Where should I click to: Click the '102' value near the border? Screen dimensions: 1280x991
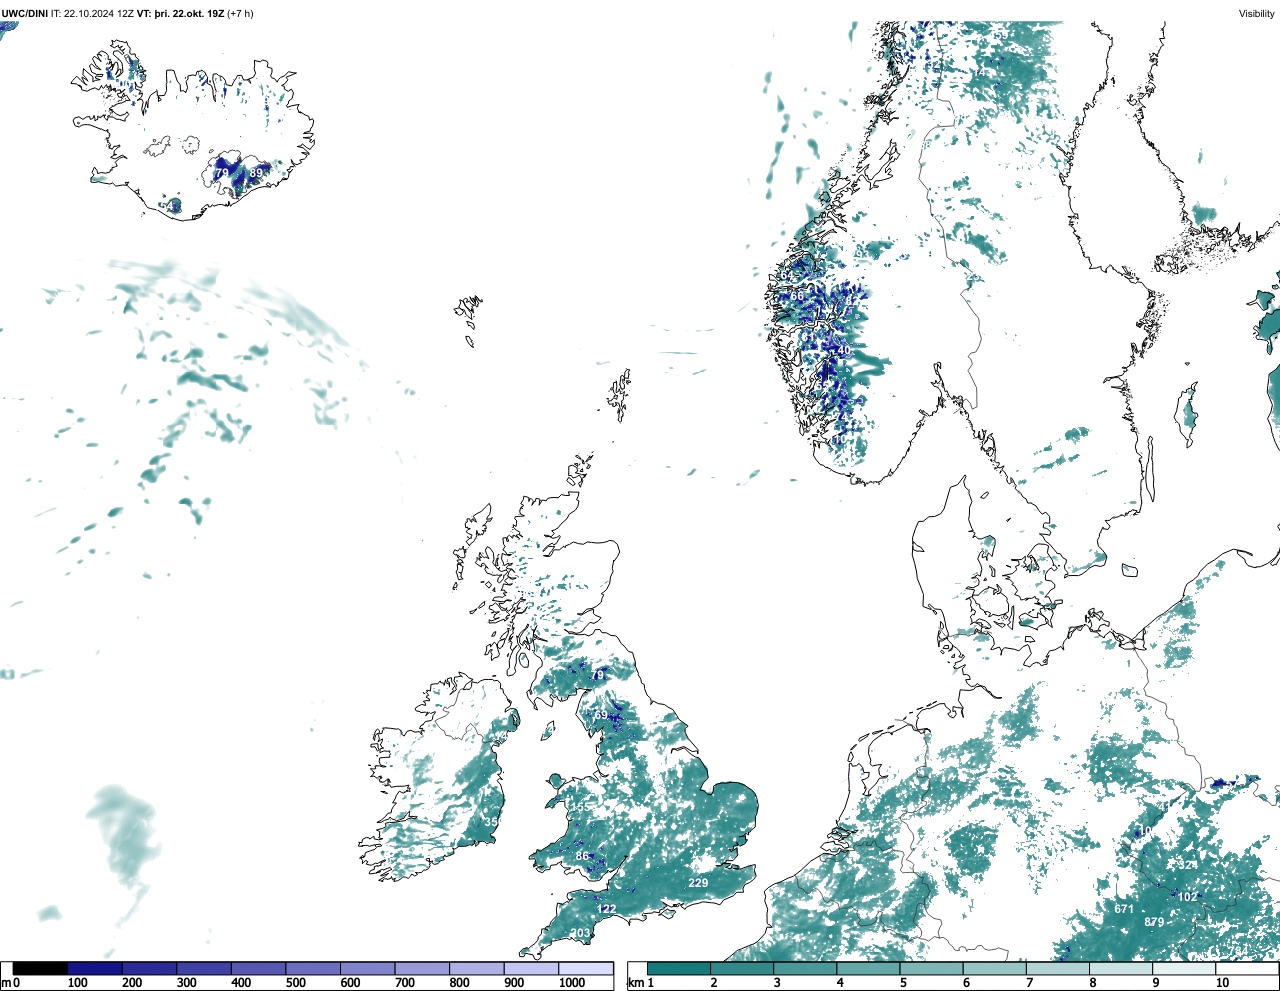pyautogui.click(x=1187, y=897)
